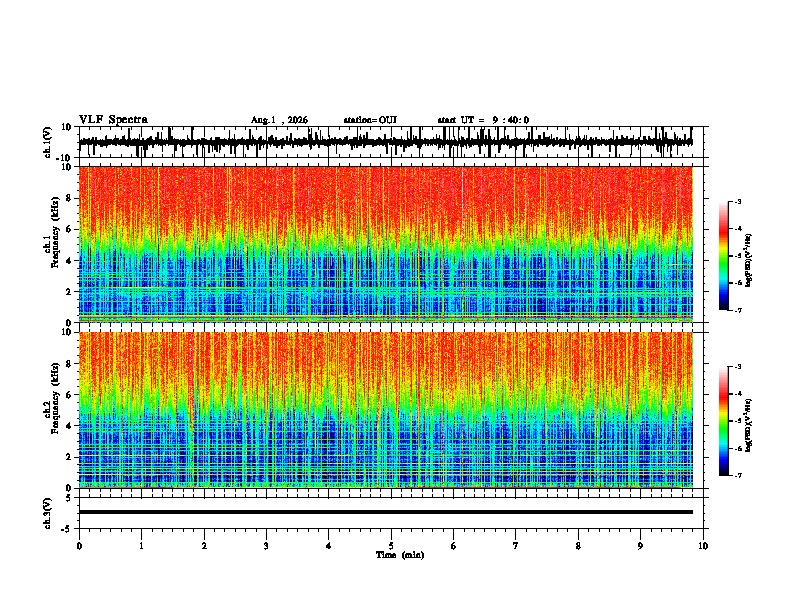Click the flat black ch.3 voltage trace
Screen dimensions: 792x612
pos(386,512)
